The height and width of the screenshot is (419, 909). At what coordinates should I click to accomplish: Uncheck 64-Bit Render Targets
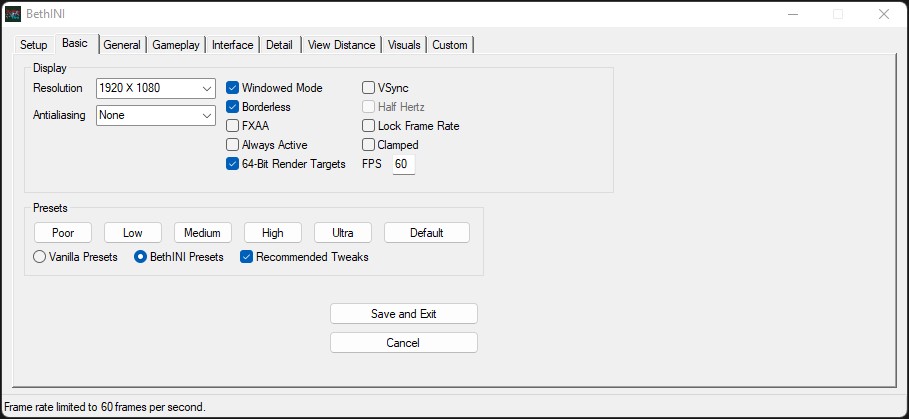point(233,164)
